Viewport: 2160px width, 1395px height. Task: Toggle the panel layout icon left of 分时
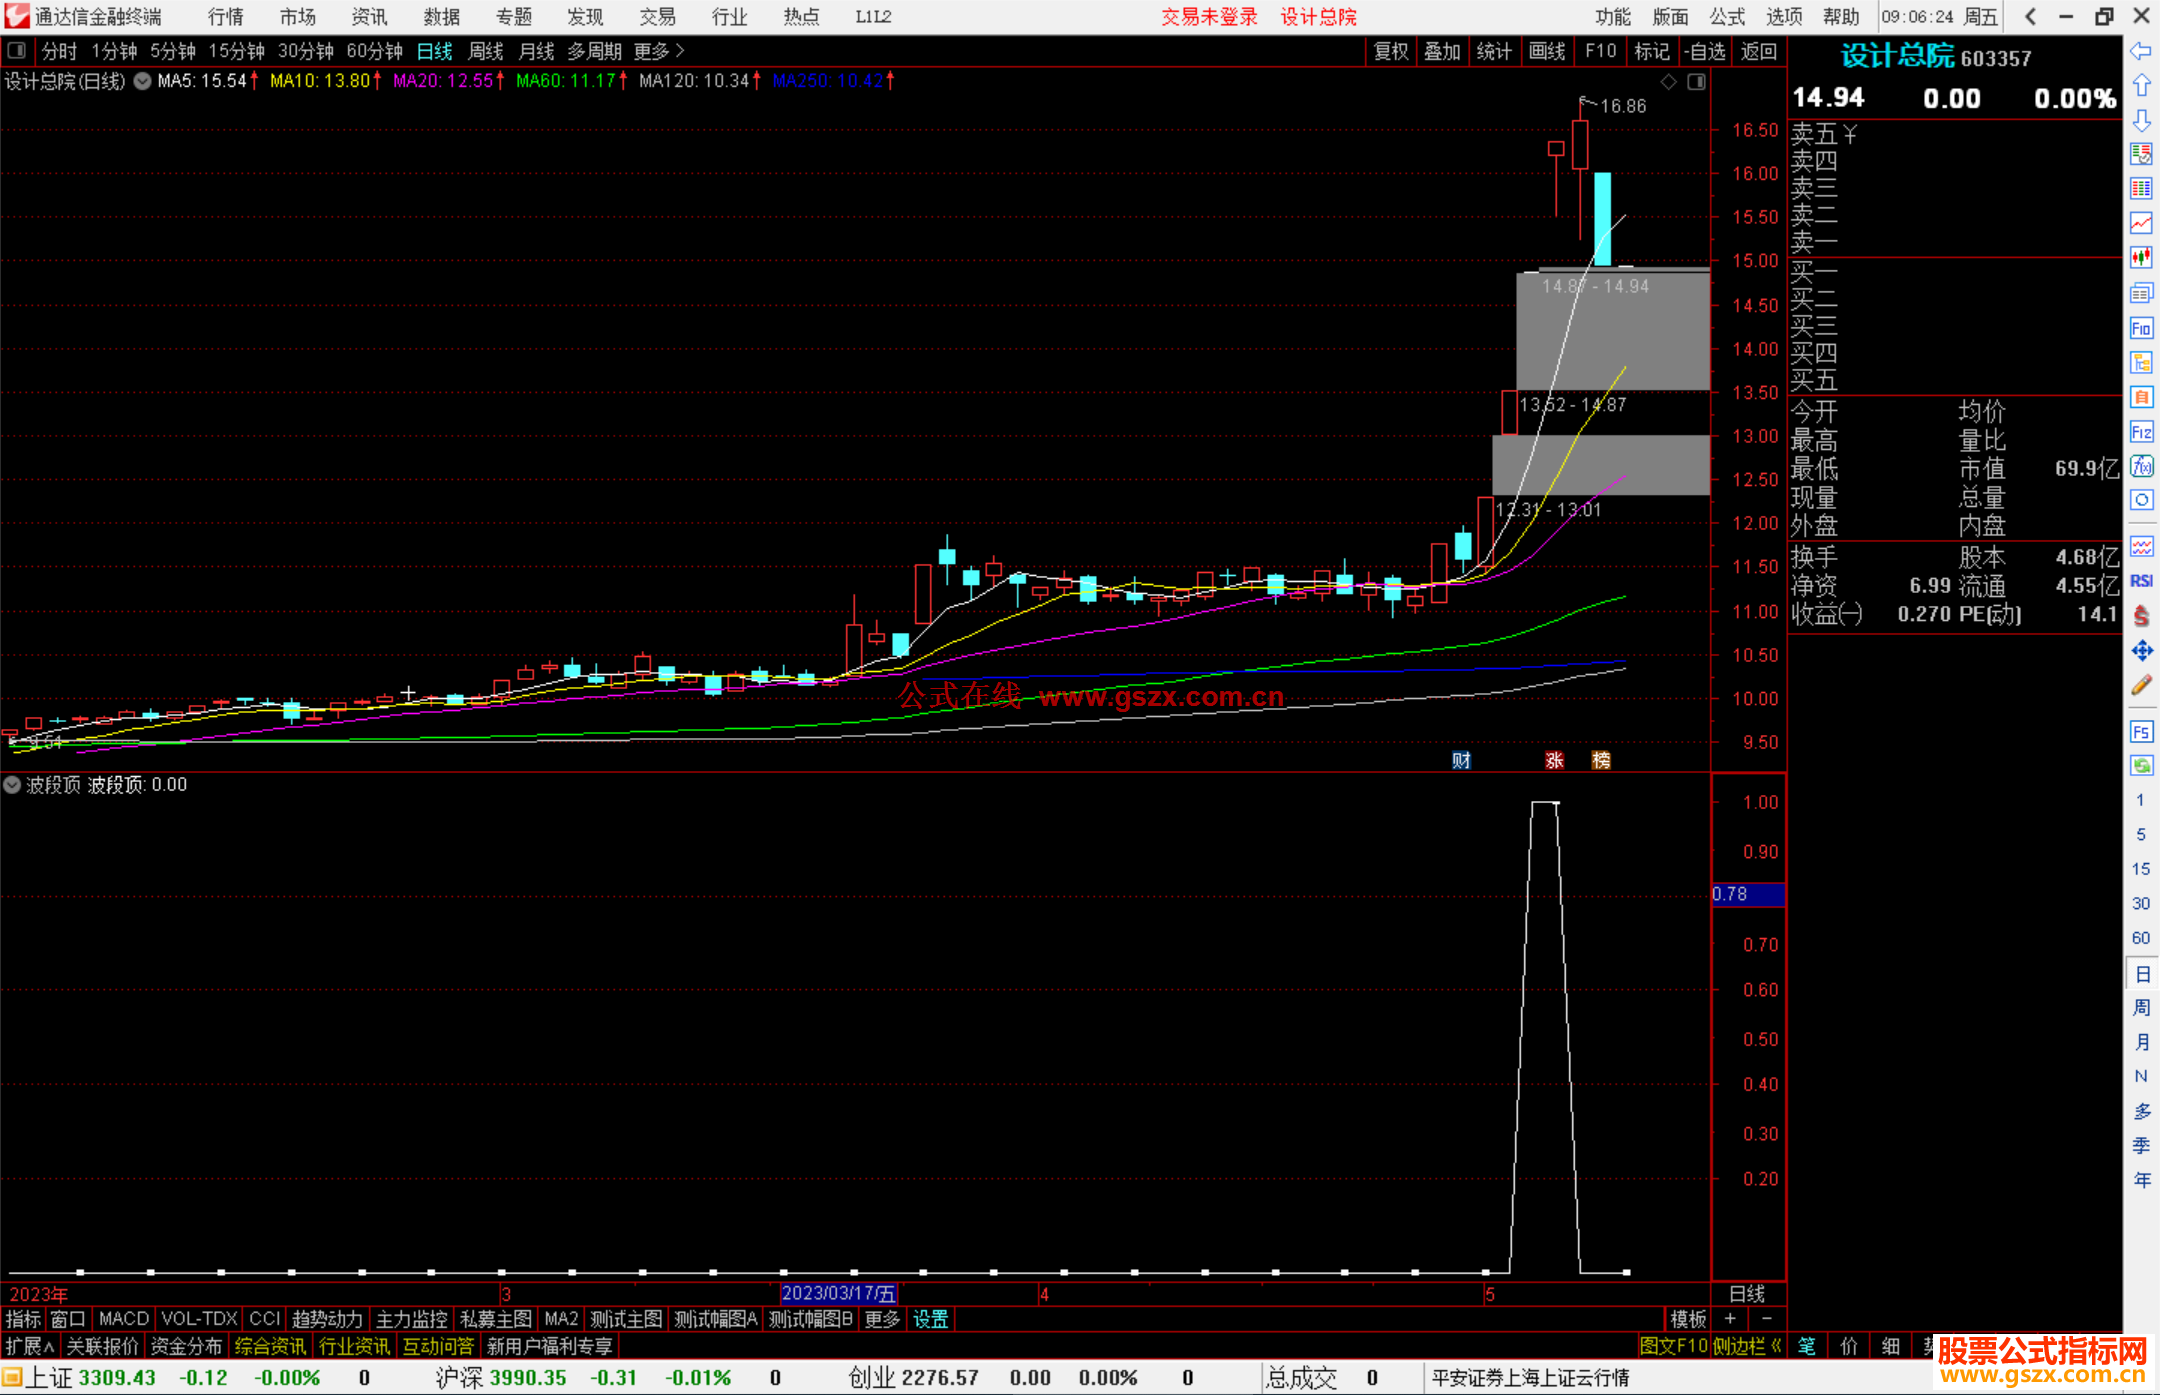(17, 51)
